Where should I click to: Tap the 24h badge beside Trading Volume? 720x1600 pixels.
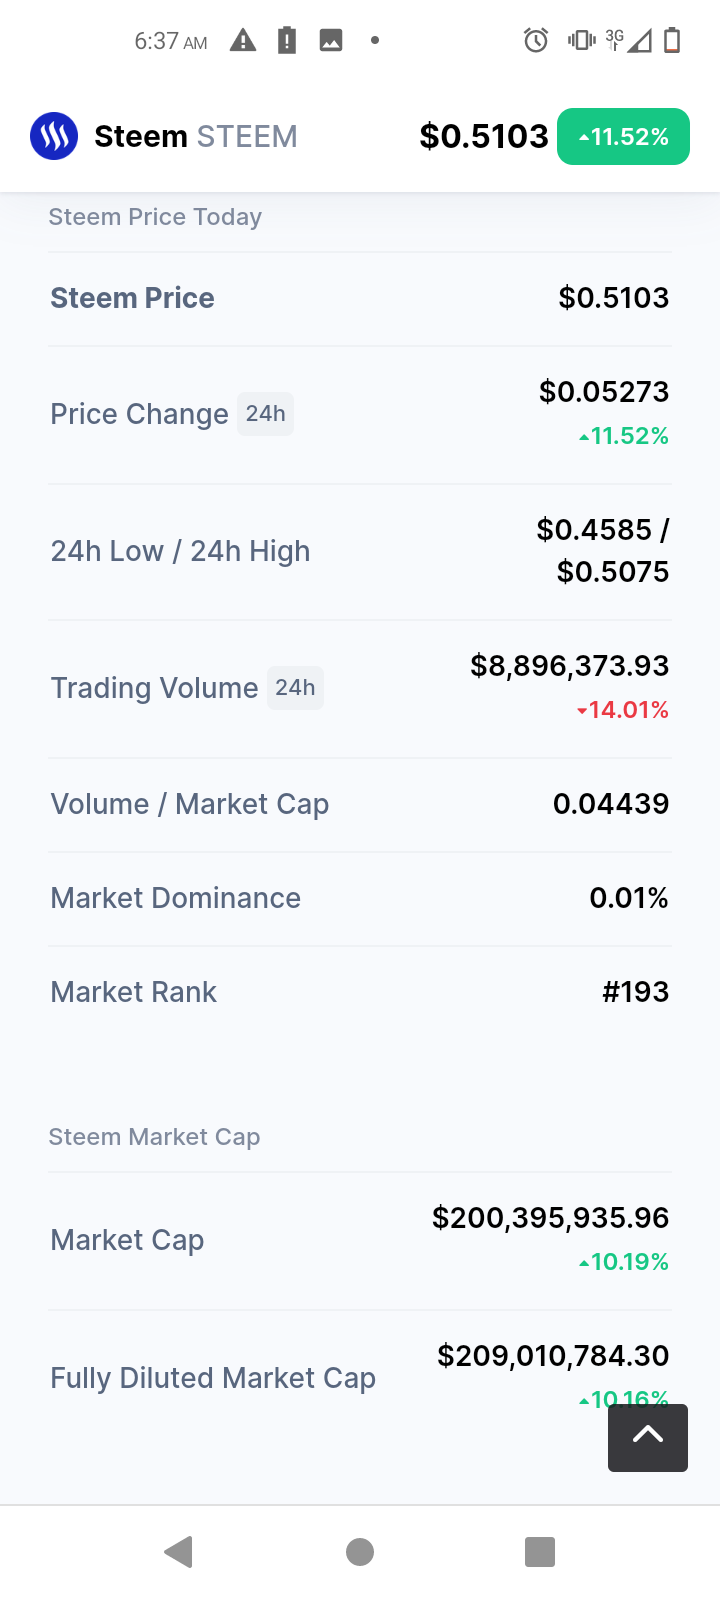[x=295, y=688]
